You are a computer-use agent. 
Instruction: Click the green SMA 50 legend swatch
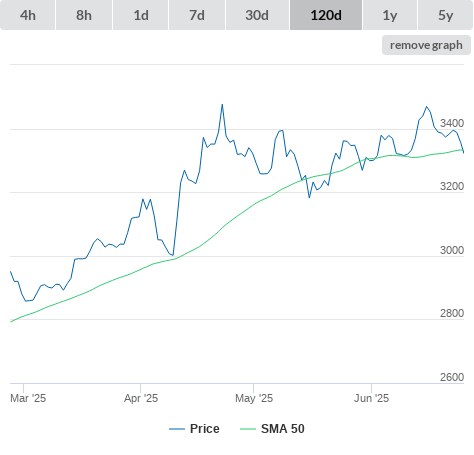pos(248,429)
